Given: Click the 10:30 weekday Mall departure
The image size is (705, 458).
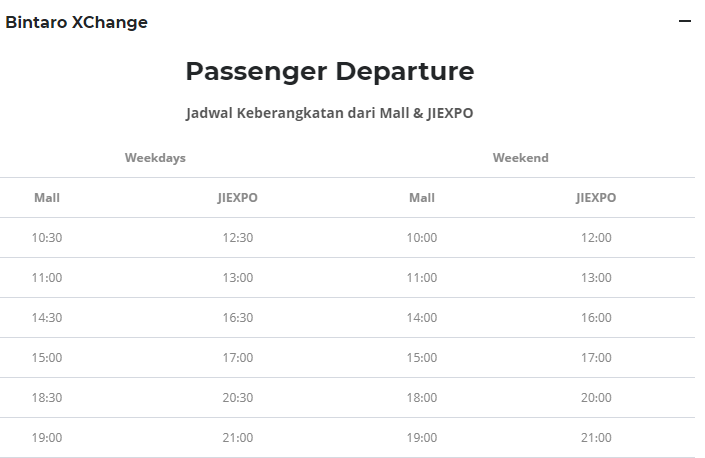Looking at the screenshot, I should coord(47,238).
